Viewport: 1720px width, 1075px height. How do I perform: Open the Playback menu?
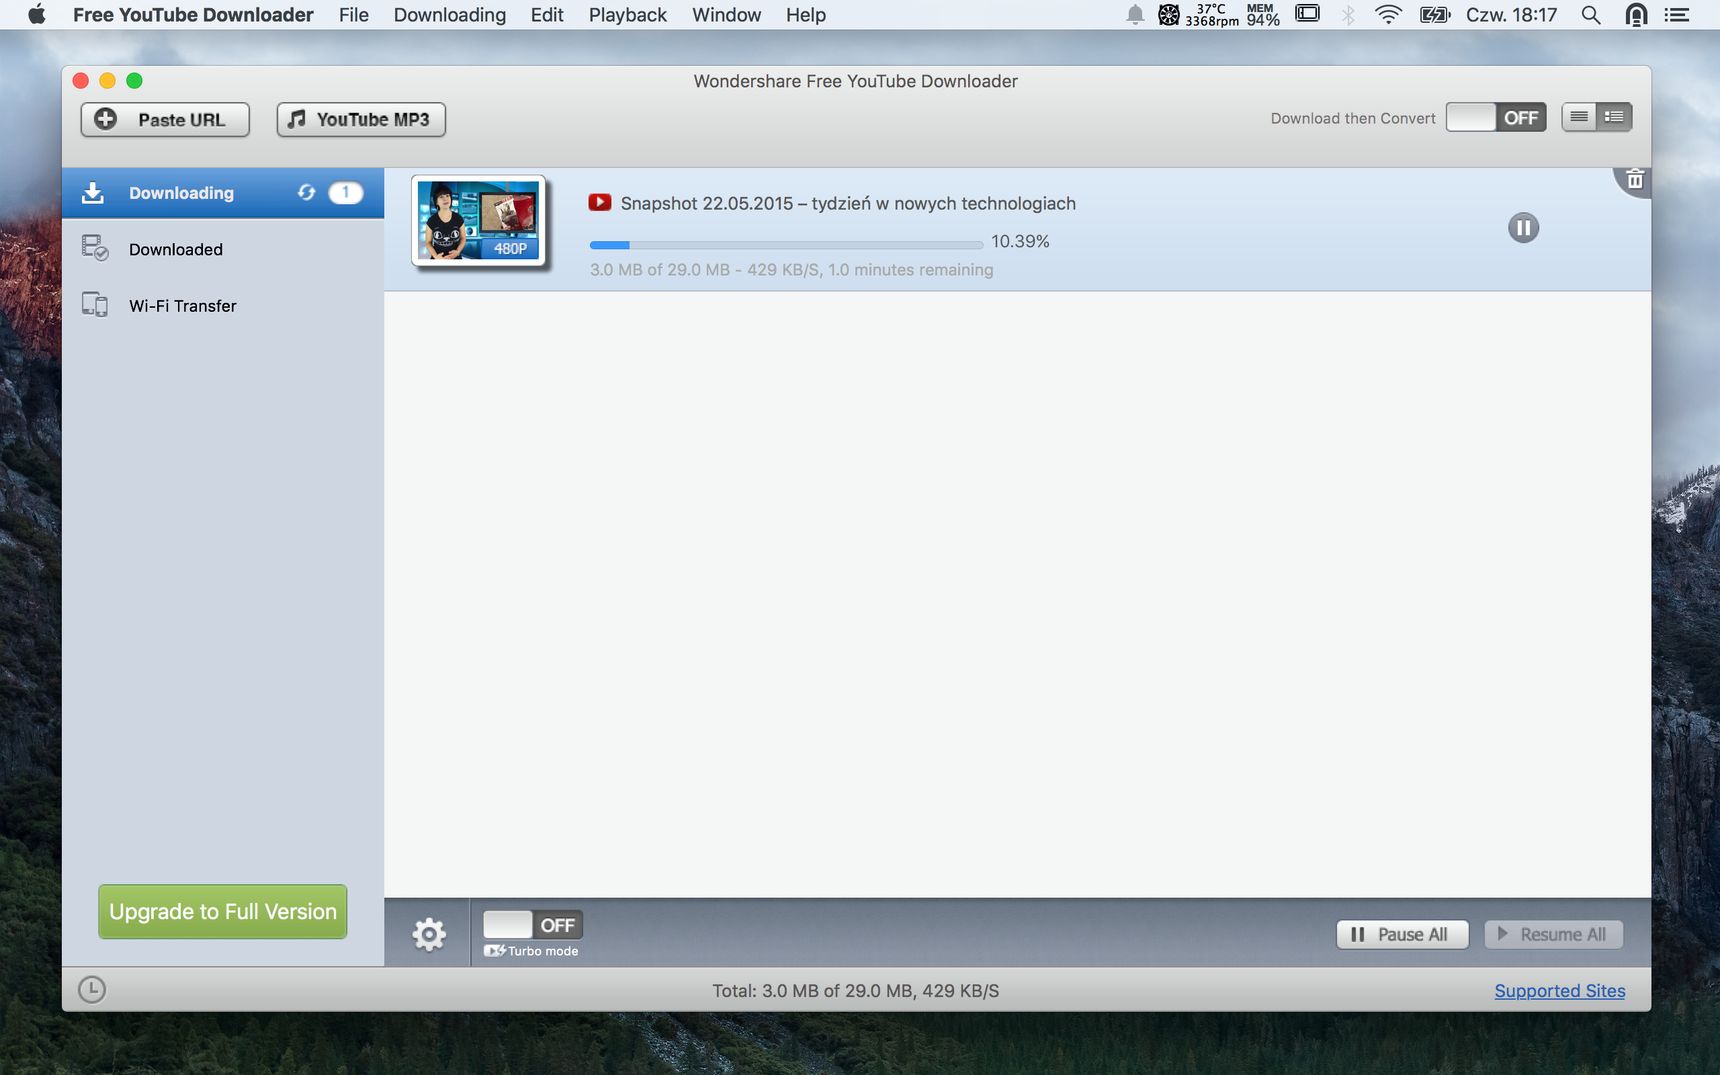pos(628,15)
